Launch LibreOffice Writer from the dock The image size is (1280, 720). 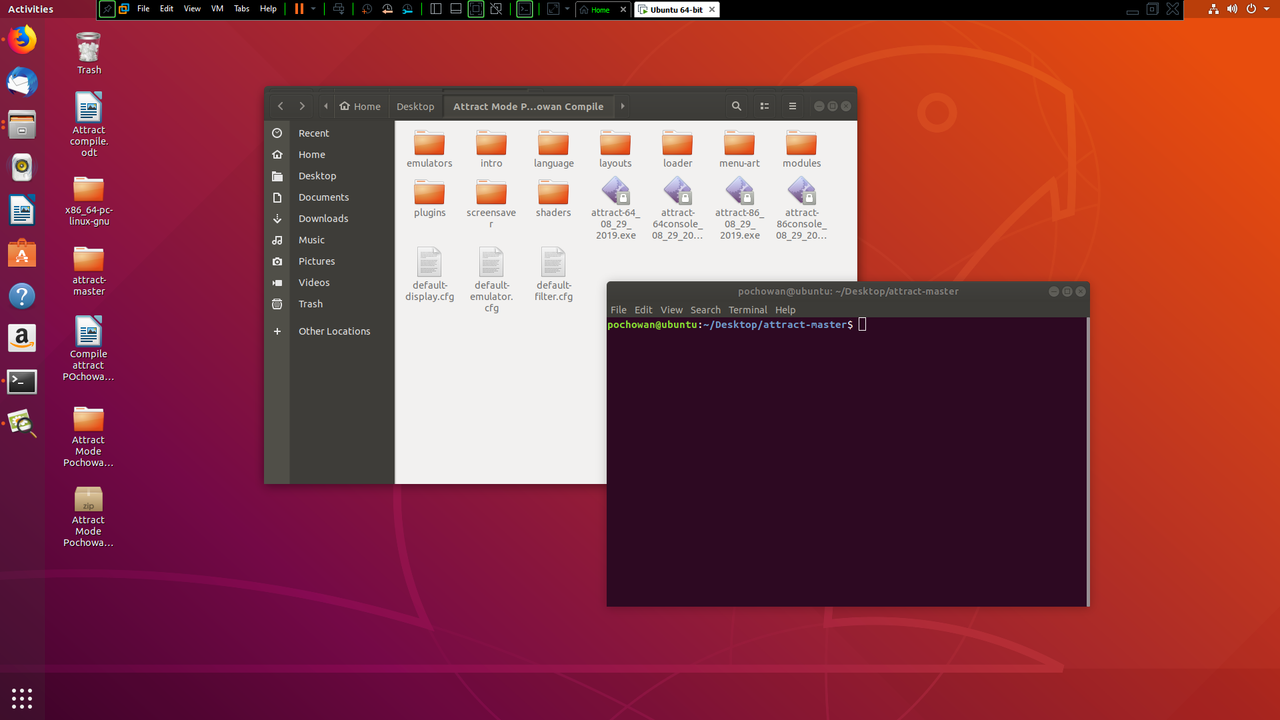click(22, 210)
